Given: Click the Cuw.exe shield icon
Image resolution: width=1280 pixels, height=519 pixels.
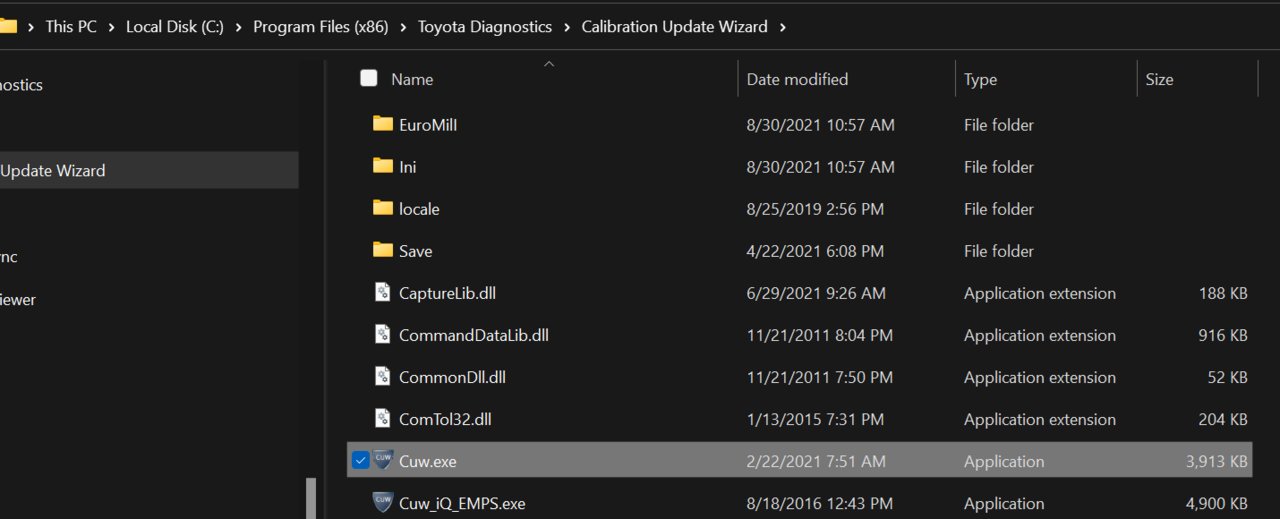Looking at the screenshot, I should point(383,460).
